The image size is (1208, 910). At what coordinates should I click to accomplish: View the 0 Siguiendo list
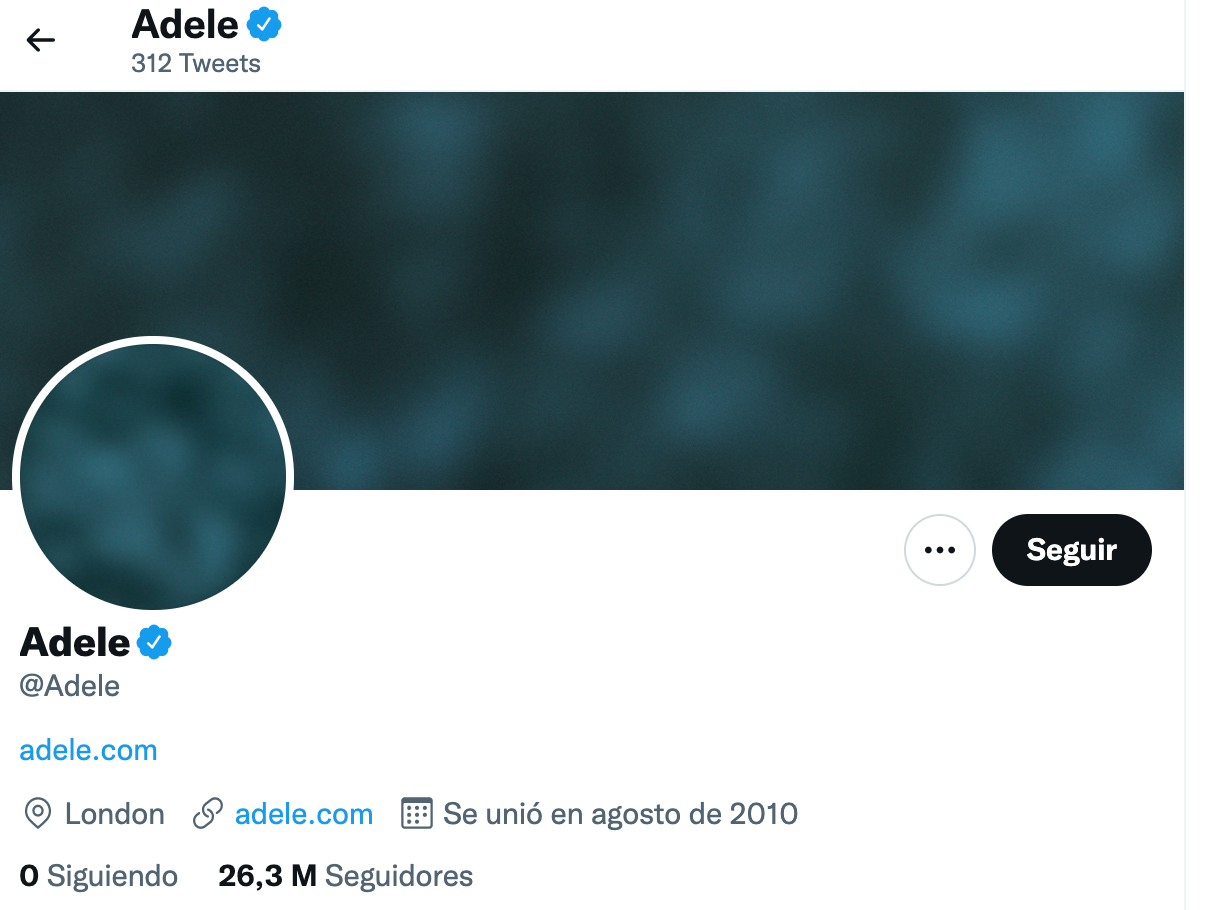(x=98, y=877)
